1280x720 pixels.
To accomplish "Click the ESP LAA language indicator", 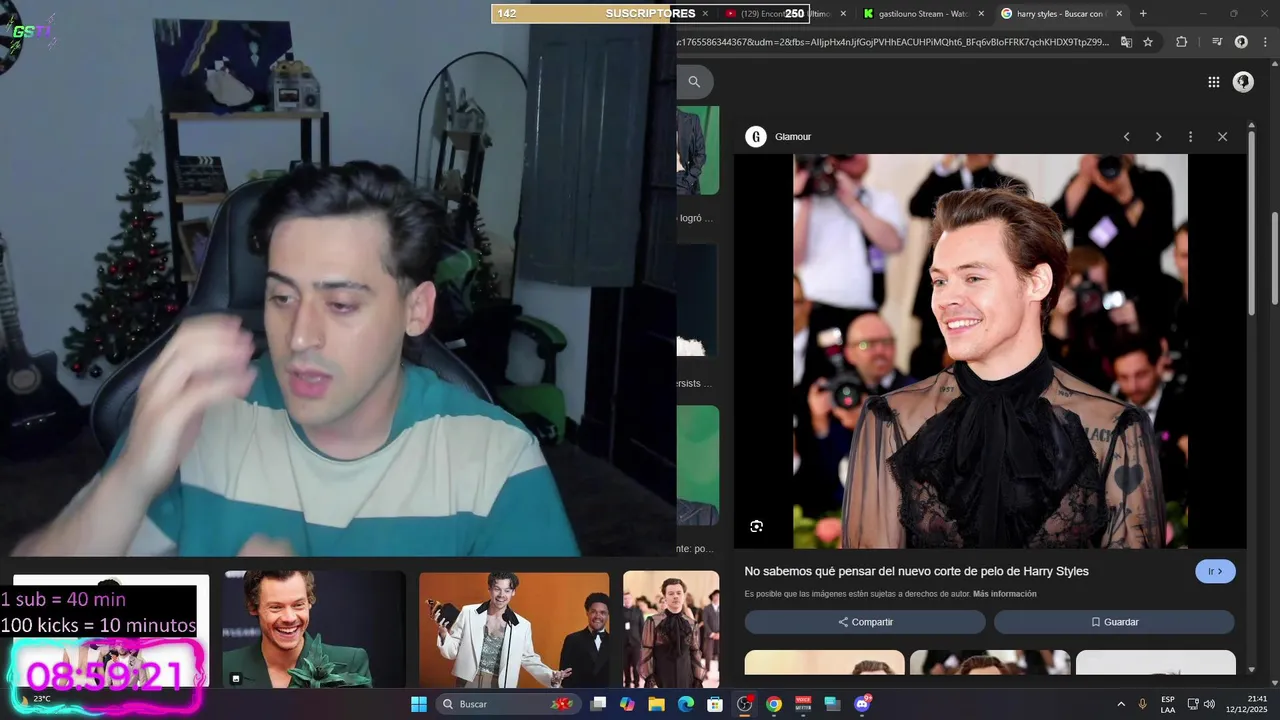I will [1168, 704].
